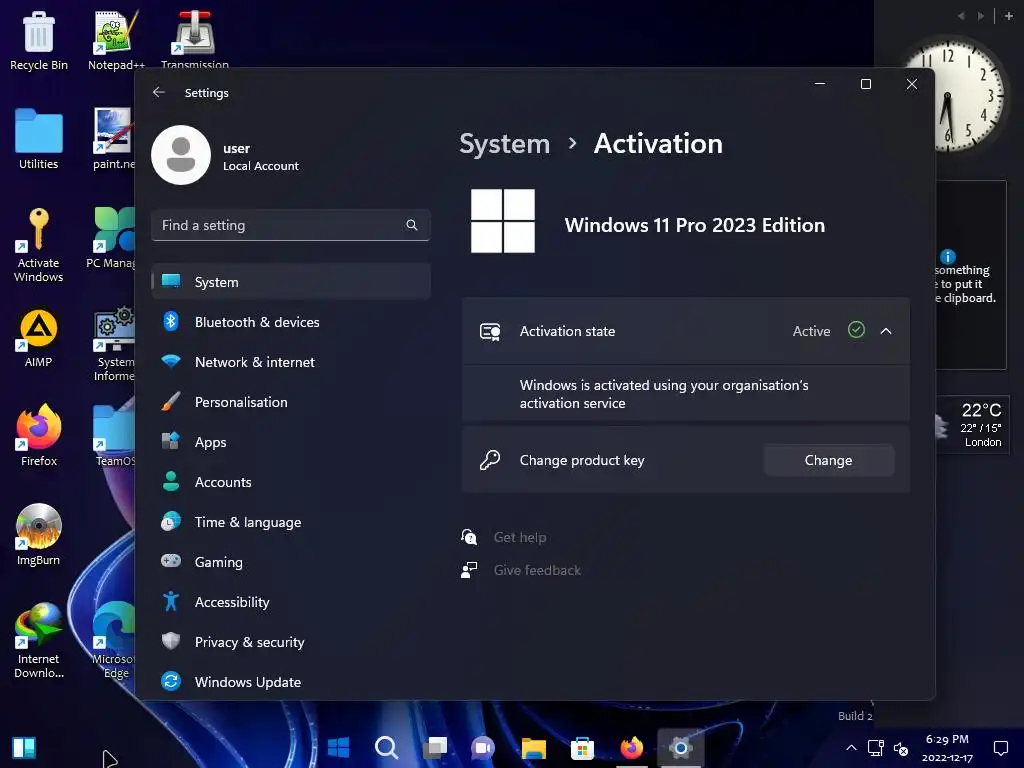Click the Activation state certificate icon
Viewport: 1024px width, 768px height.
point(490,331)
